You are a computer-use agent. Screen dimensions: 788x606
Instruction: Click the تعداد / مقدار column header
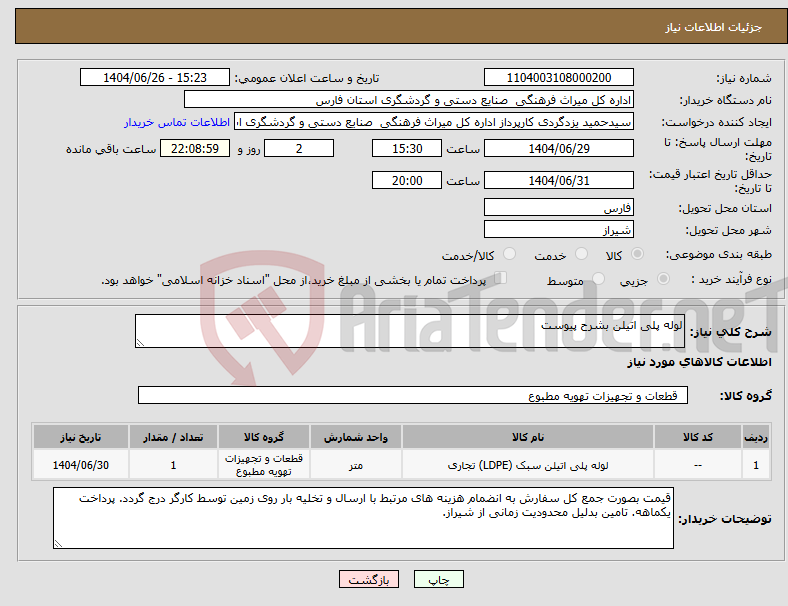click(x=173, y=437)
